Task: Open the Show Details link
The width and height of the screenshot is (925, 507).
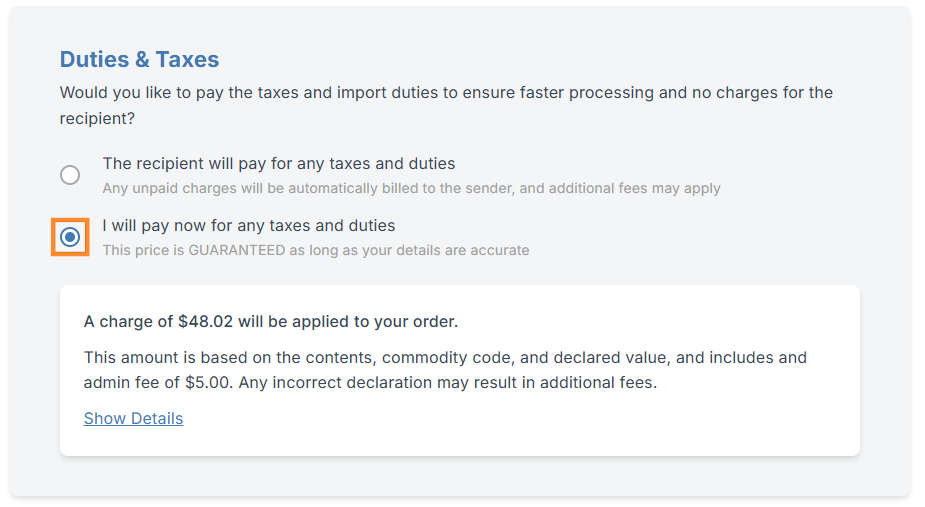Action: click(x=133, y=418)
